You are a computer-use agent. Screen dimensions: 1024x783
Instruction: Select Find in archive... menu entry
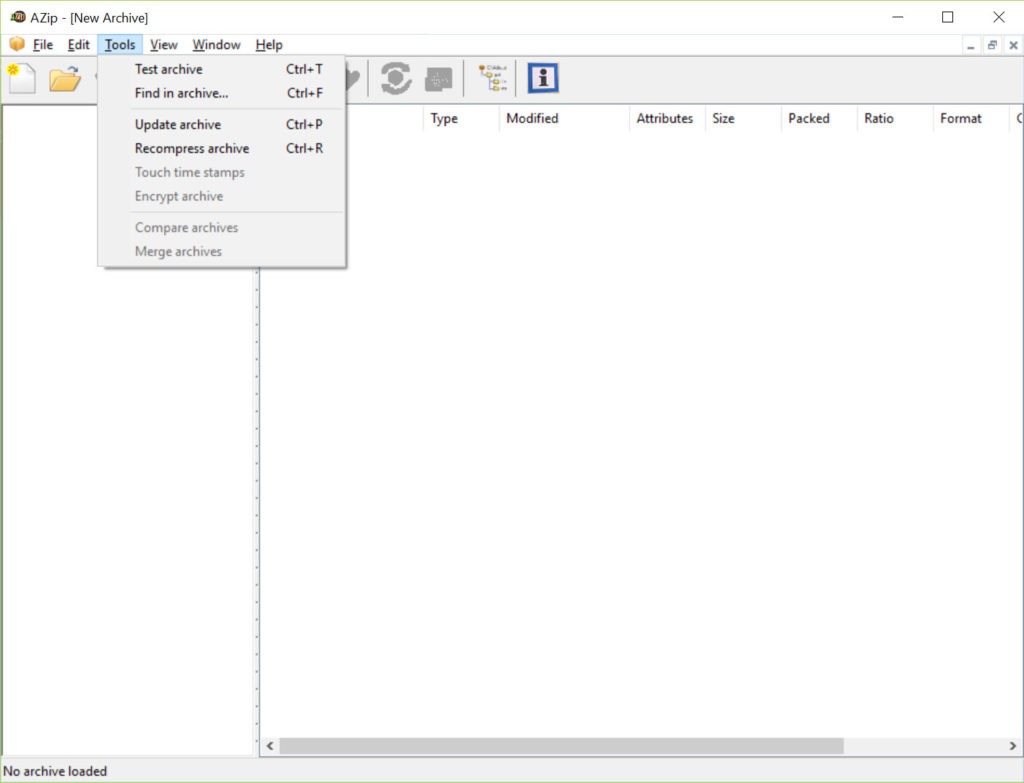(x=222, y=93)
